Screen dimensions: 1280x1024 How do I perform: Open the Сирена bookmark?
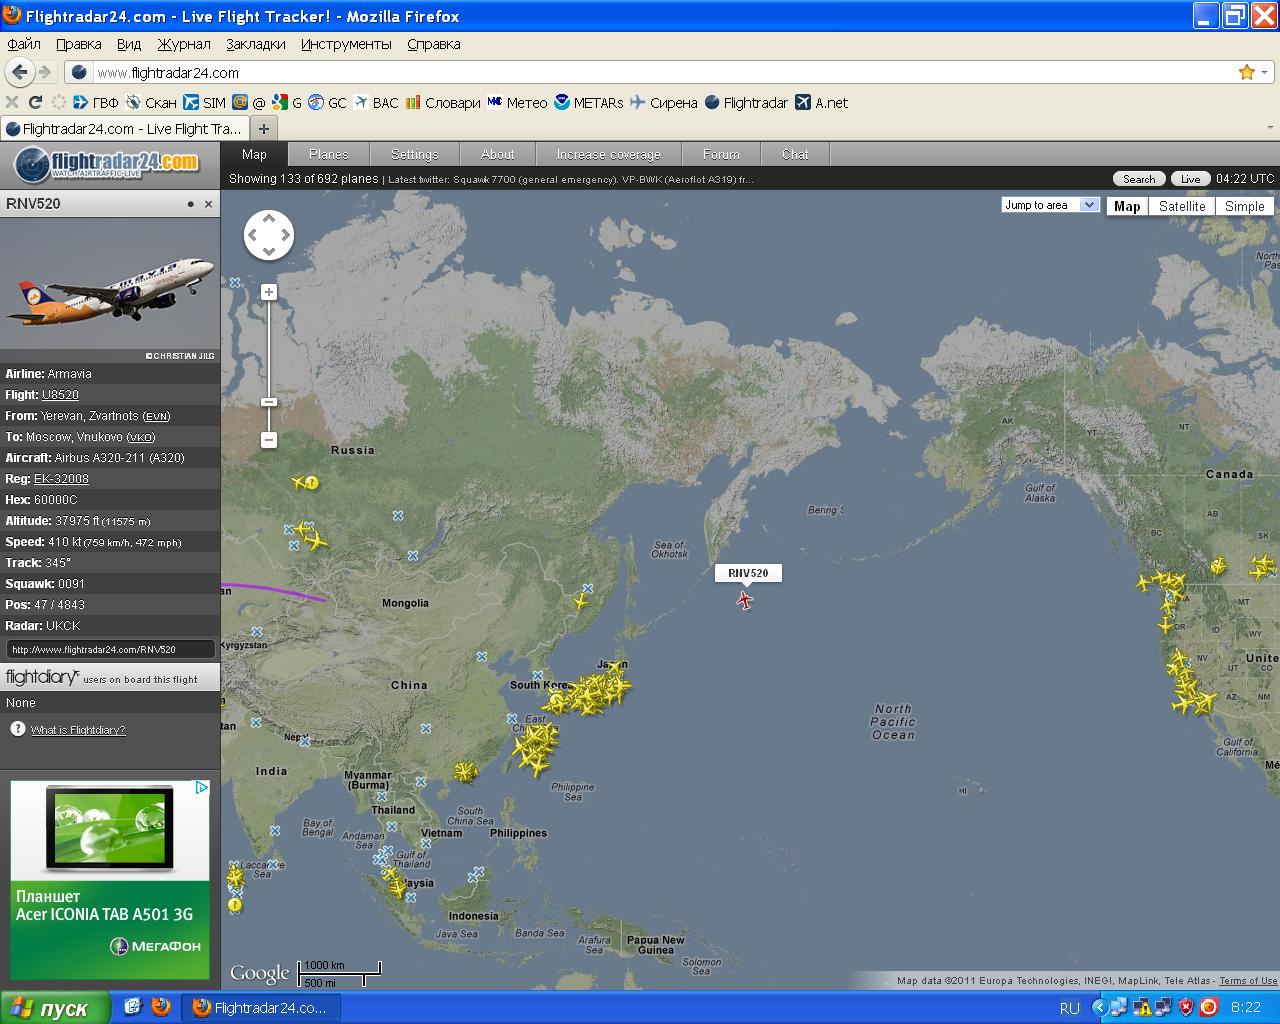tap(664, 102)
